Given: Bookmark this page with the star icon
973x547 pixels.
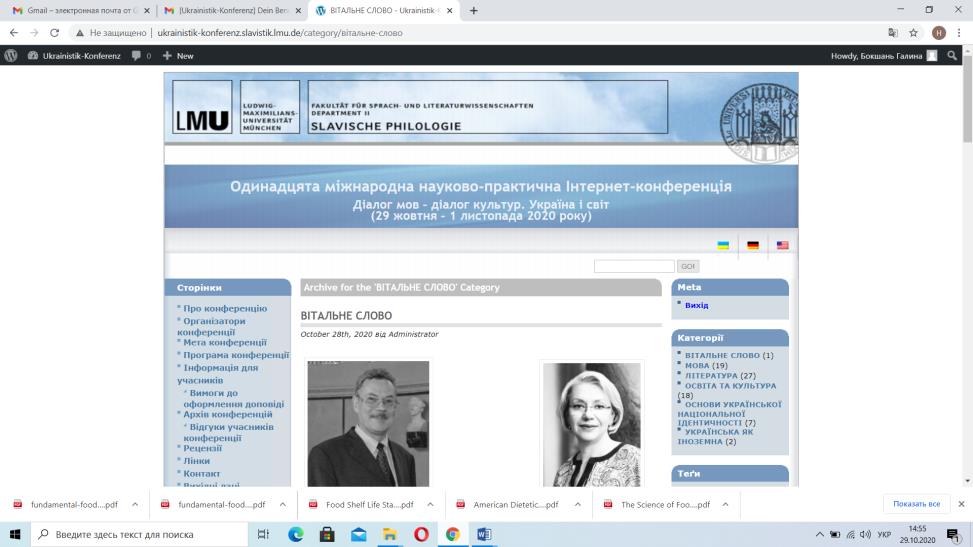Looking at the screenshot, I should (913, 33).
